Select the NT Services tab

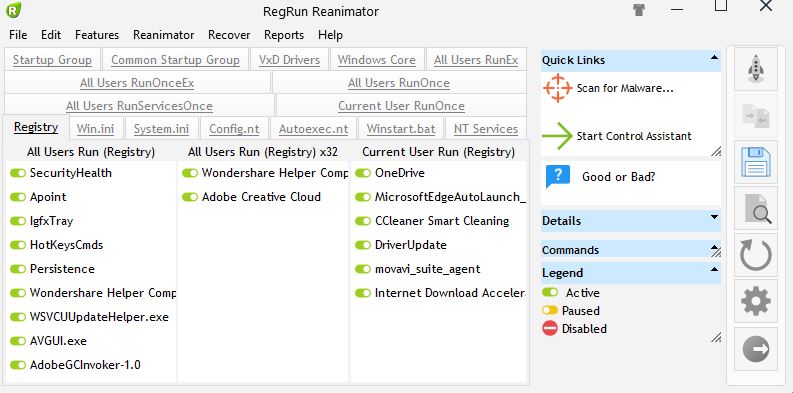pyautogui.click(x=486, y=128)
